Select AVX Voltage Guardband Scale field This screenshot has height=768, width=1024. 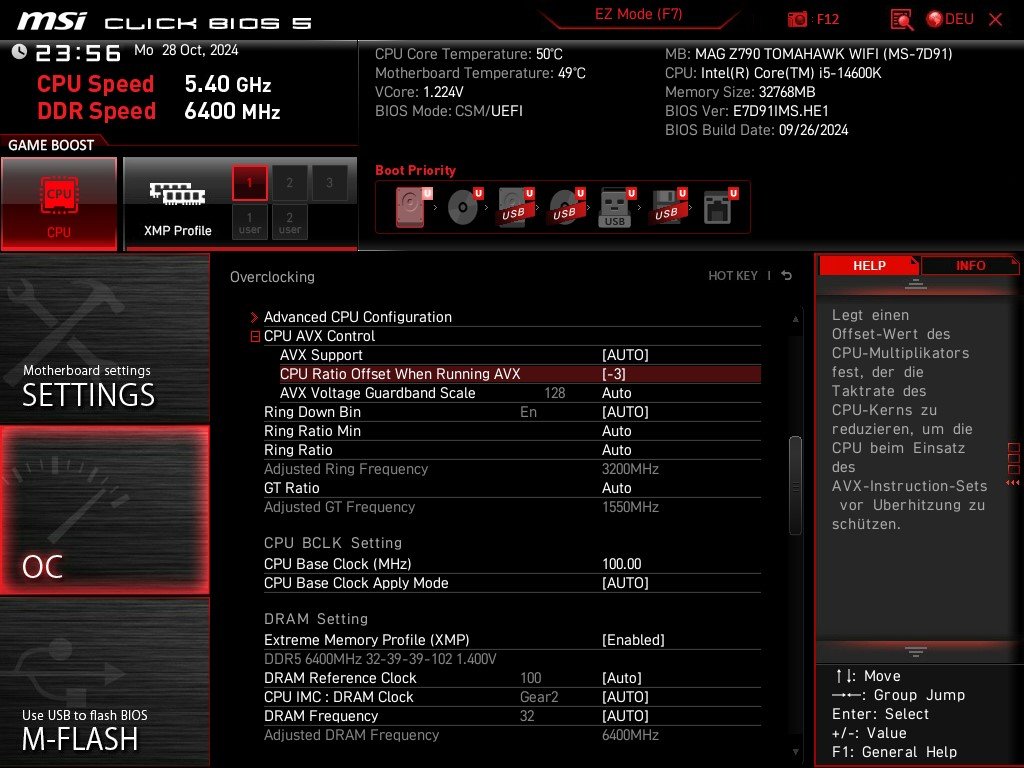[520, 392]
